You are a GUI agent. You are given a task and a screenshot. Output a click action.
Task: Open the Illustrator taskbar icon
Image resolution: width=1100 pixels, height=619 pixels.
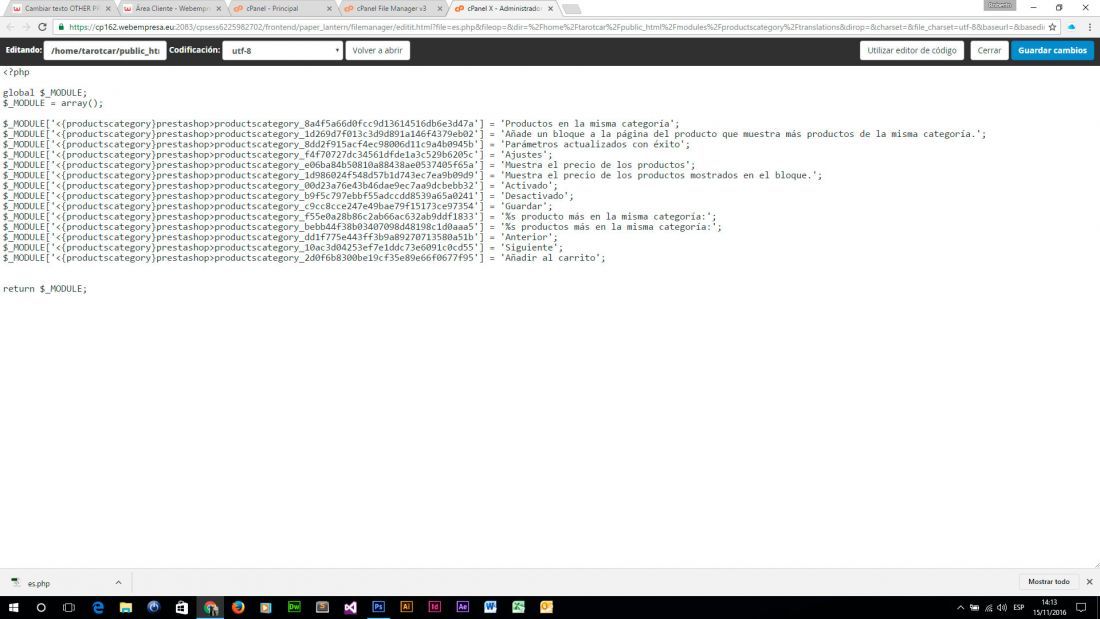click(x=406, y=607)
